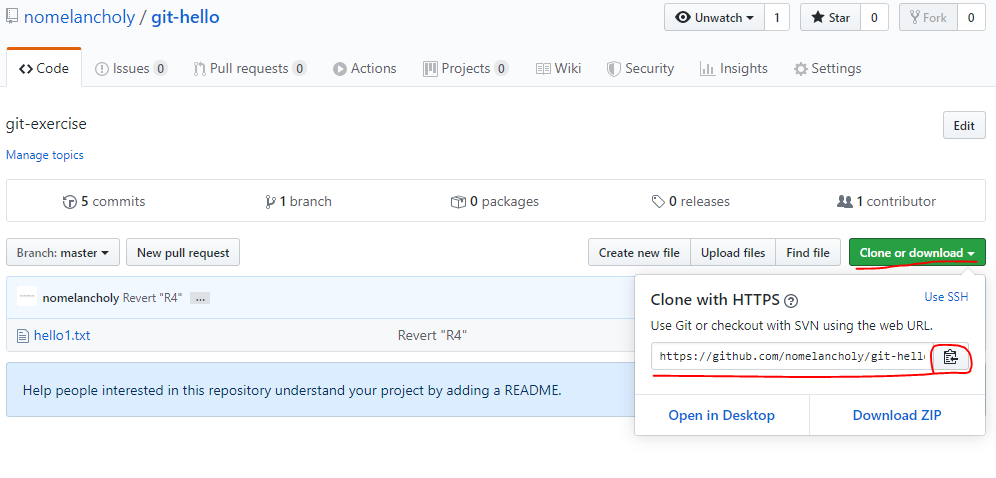The height and width of the screenshot is (478, 996).
Task: Expand the commit message ellipsis button
Action: coord(199,298)
